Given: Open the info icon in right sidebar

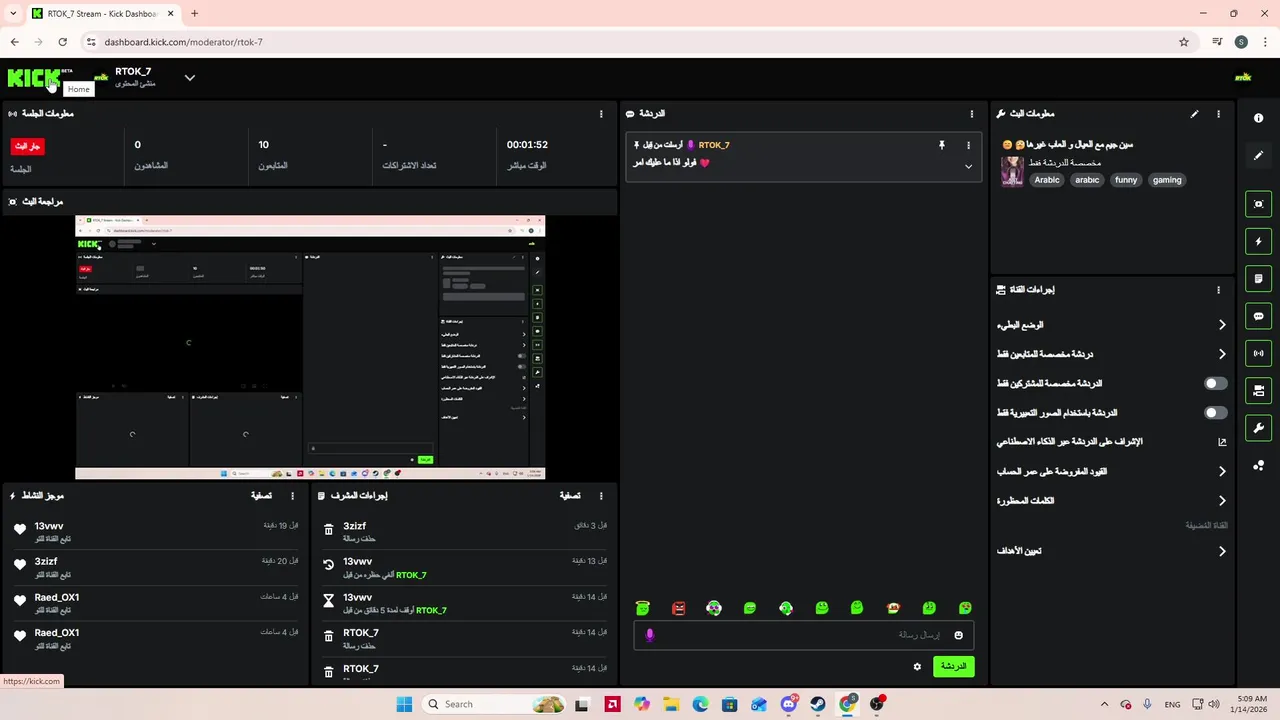Looking at the screenshot, I should (1258, 118).
